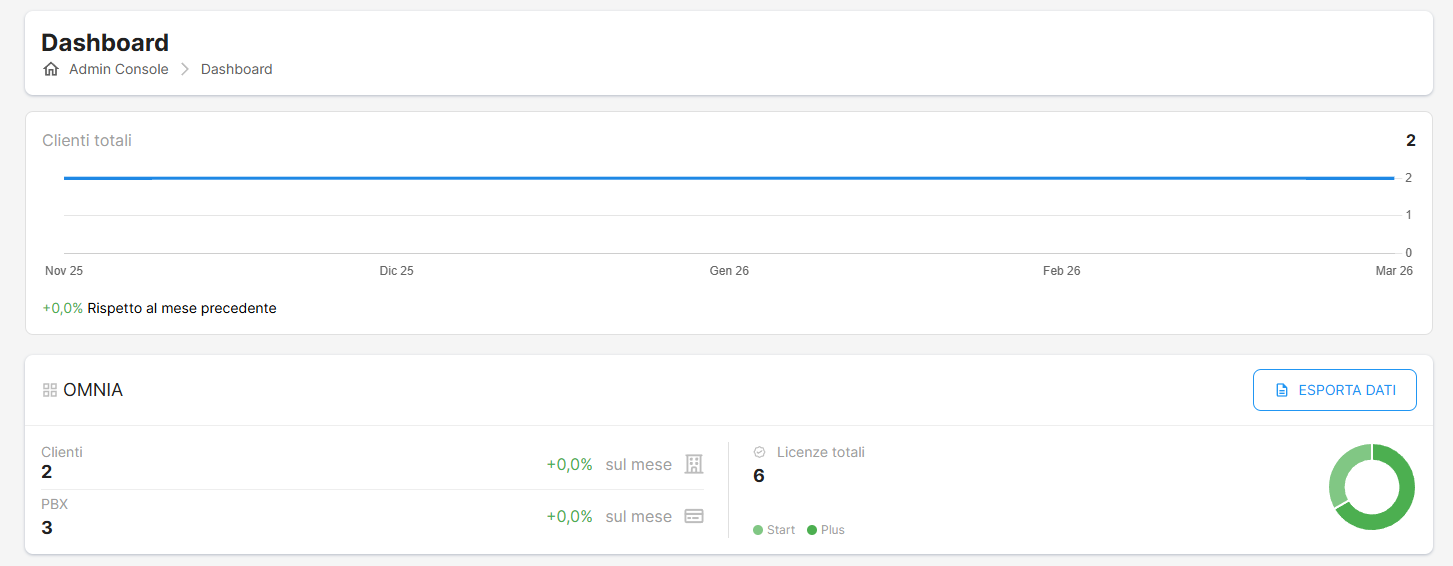The height and width of the screenshot is (566, 1453).
Task: Click the grid icon beside OMNIA
Action: pos(50,390)
